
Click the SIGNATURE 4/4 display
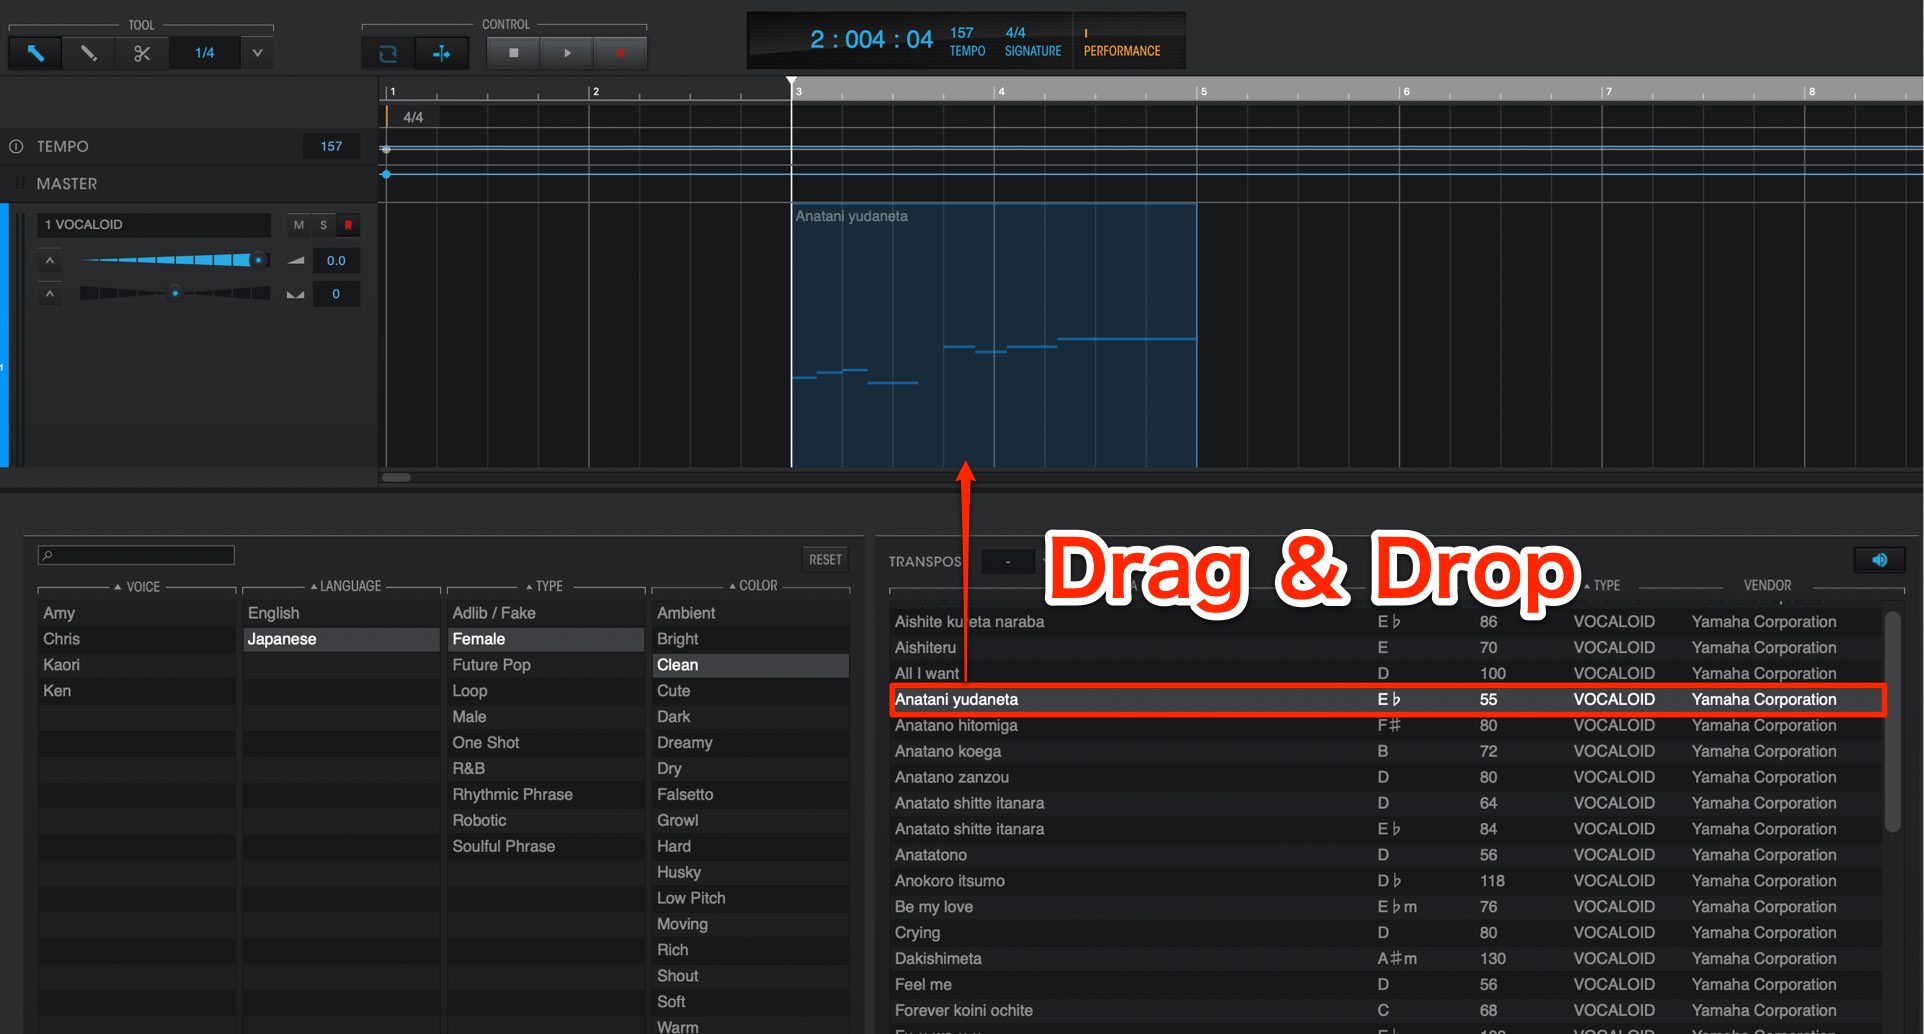1033,42
